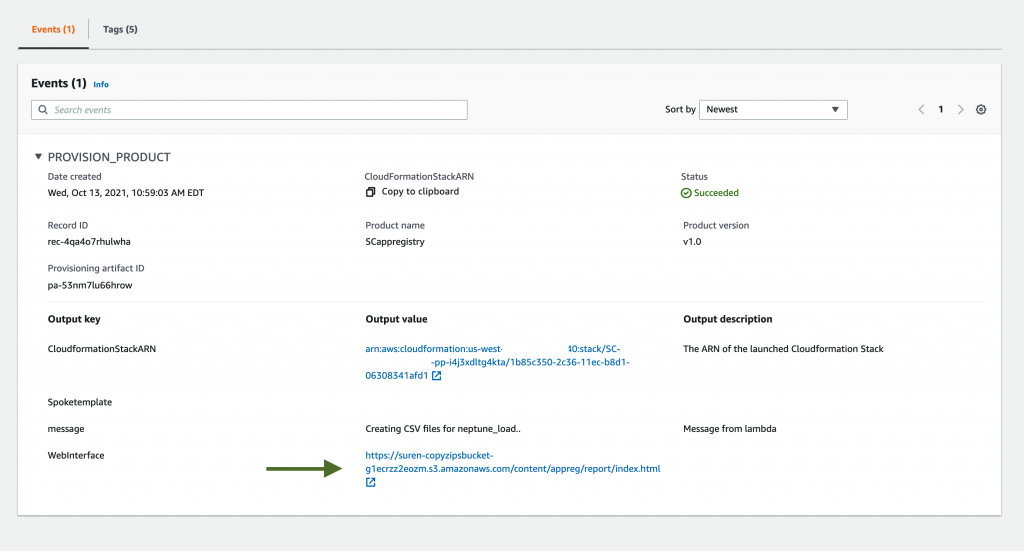1024x551 pixels.
Task: Click Copy to clipboard text
Action: pos(420,191)
